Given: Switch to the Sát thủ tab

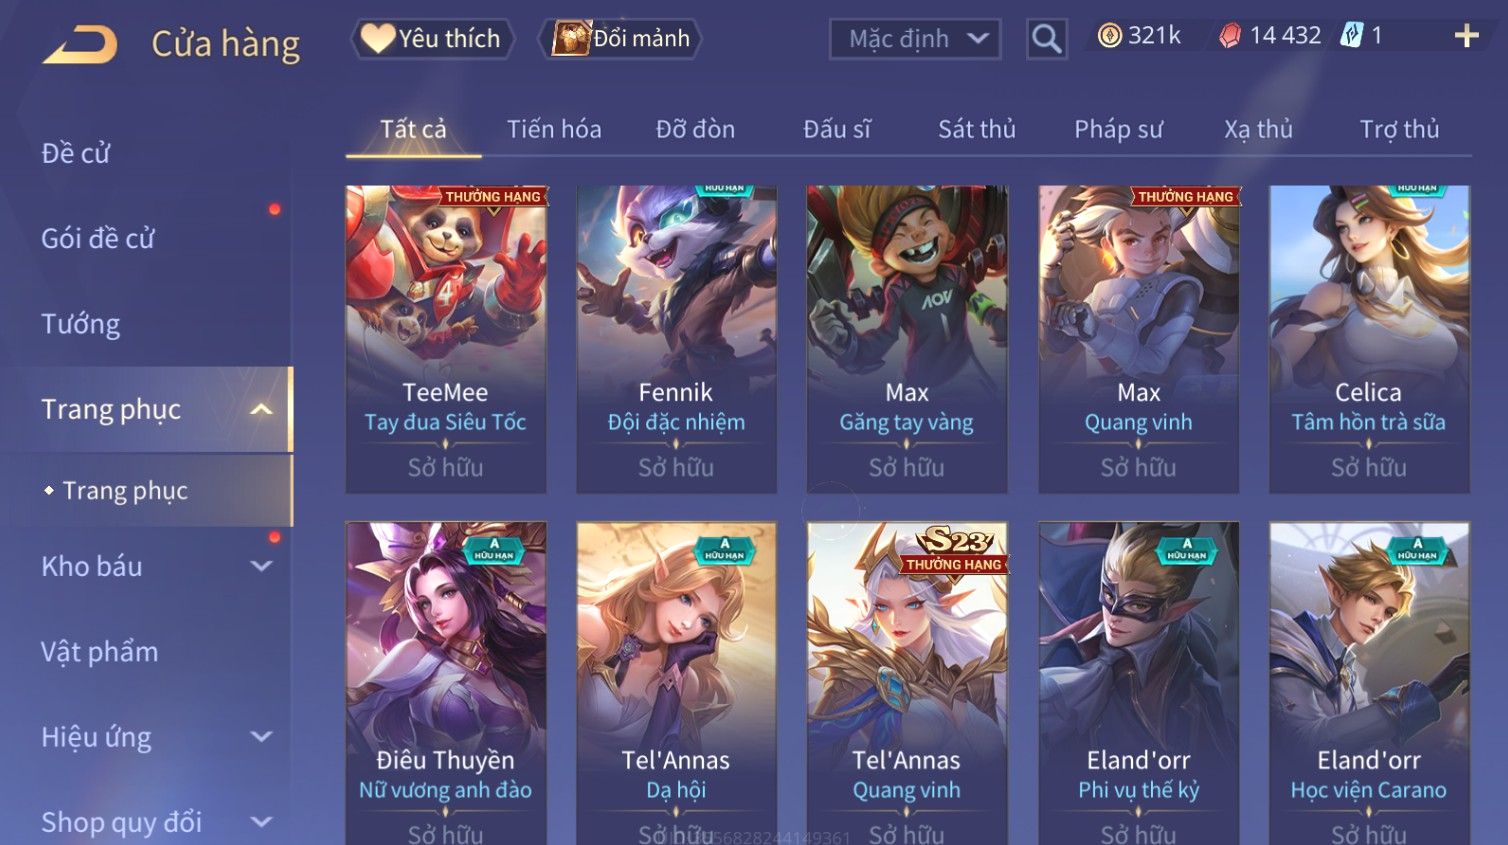Looking at the screenshot, I should [x=976, y=129].
